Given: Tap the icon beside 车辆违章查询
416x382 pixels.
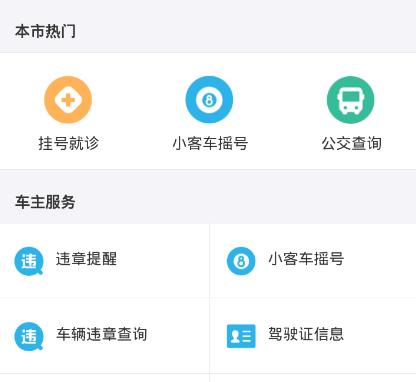Looking at the screenshot, I should click(x=29, y=336).
